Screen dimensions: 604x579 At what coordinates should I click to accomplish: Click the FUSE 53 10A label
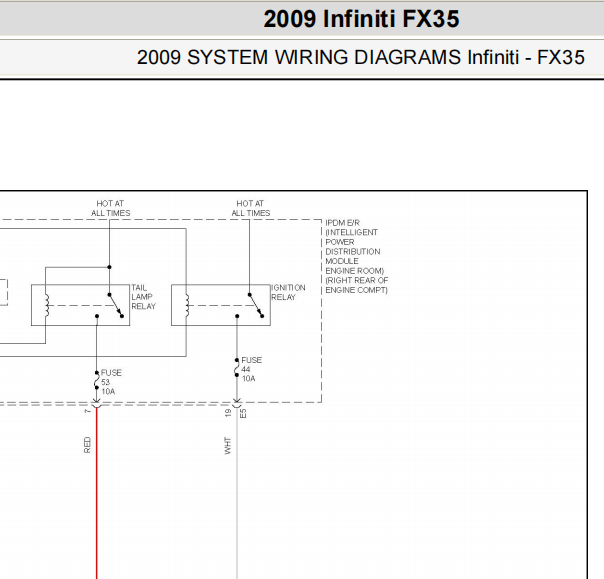coord(111,382)
